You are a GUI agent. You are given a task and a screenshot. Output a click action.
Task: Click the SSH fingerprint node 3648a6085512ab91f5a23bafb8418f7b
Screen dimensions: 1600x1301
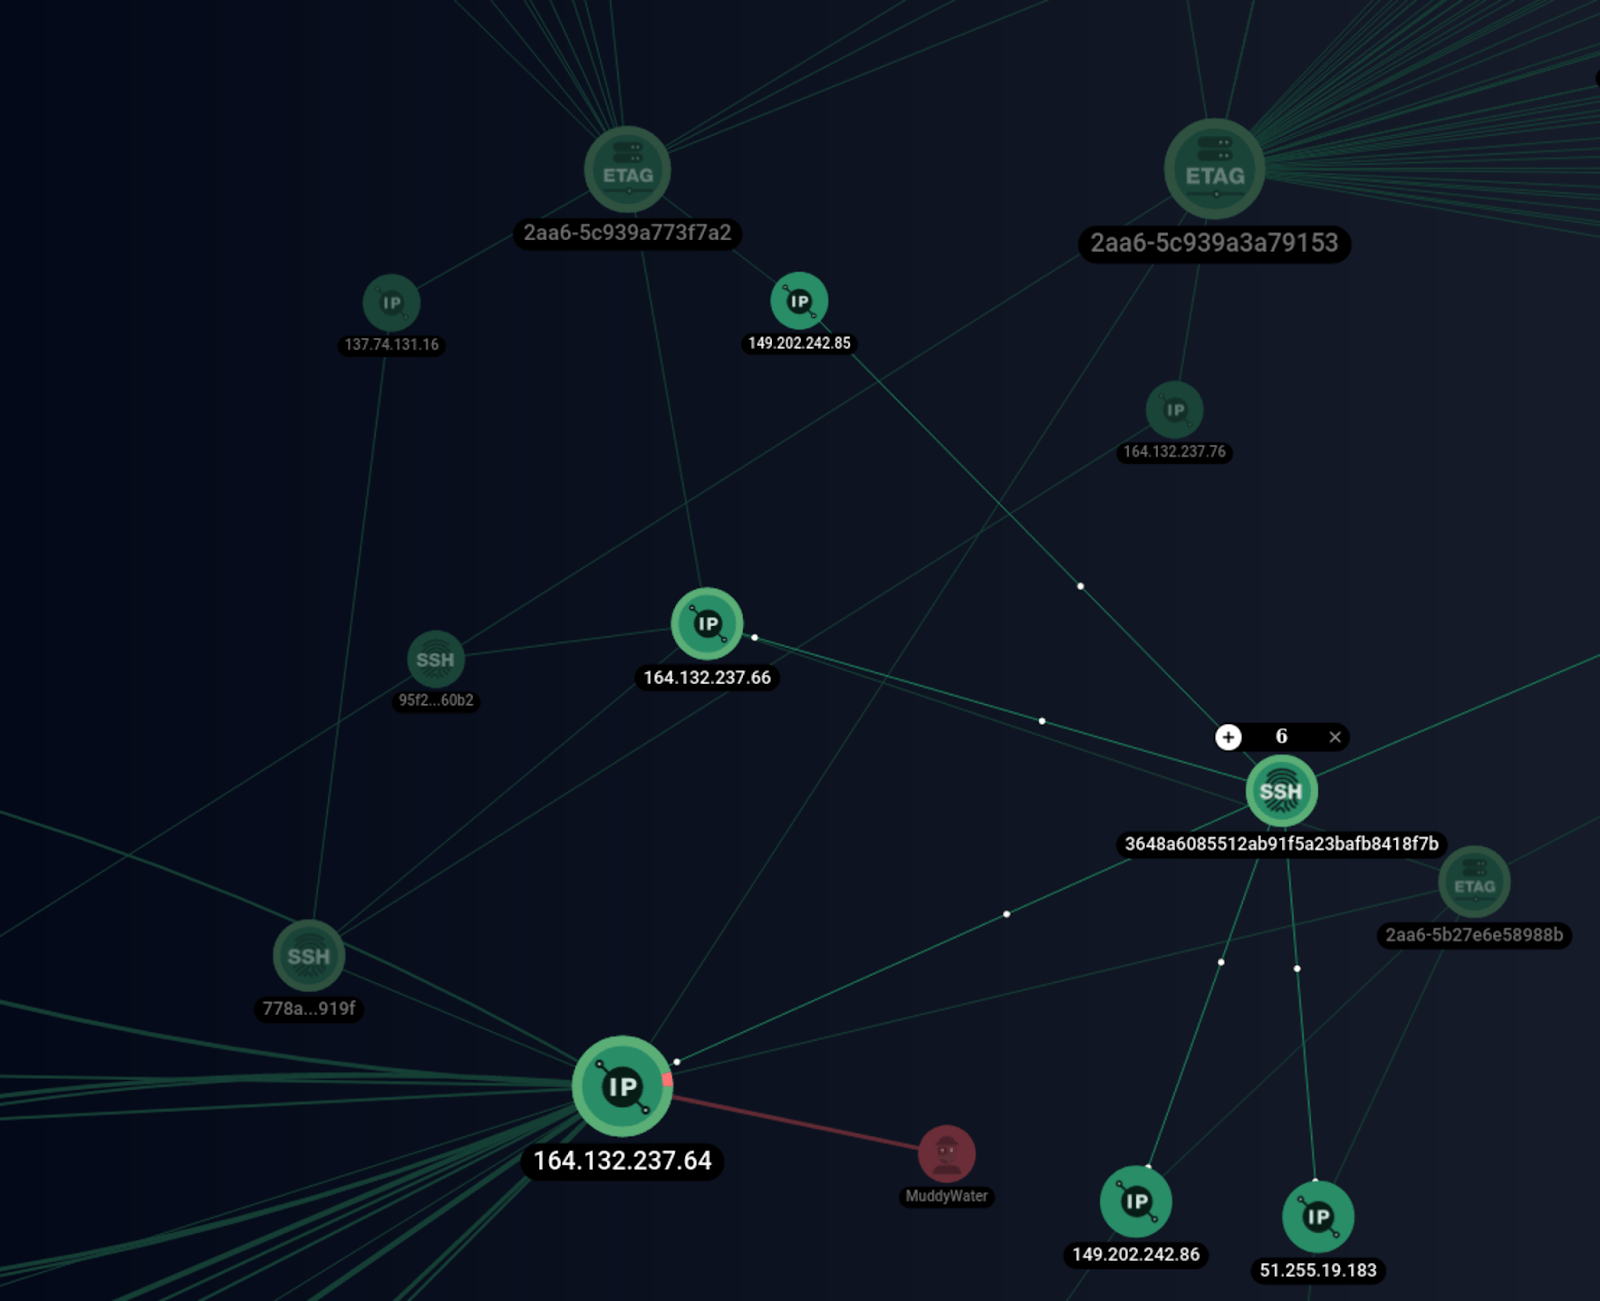tap(1283, 791)
